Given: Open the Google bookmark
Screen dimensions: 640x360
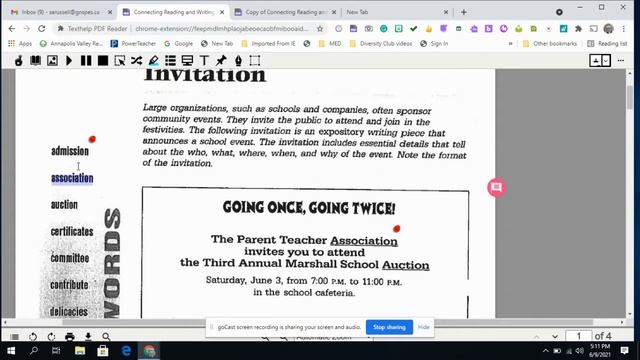Looking at the screenshot, I should [x=178, y=43].
